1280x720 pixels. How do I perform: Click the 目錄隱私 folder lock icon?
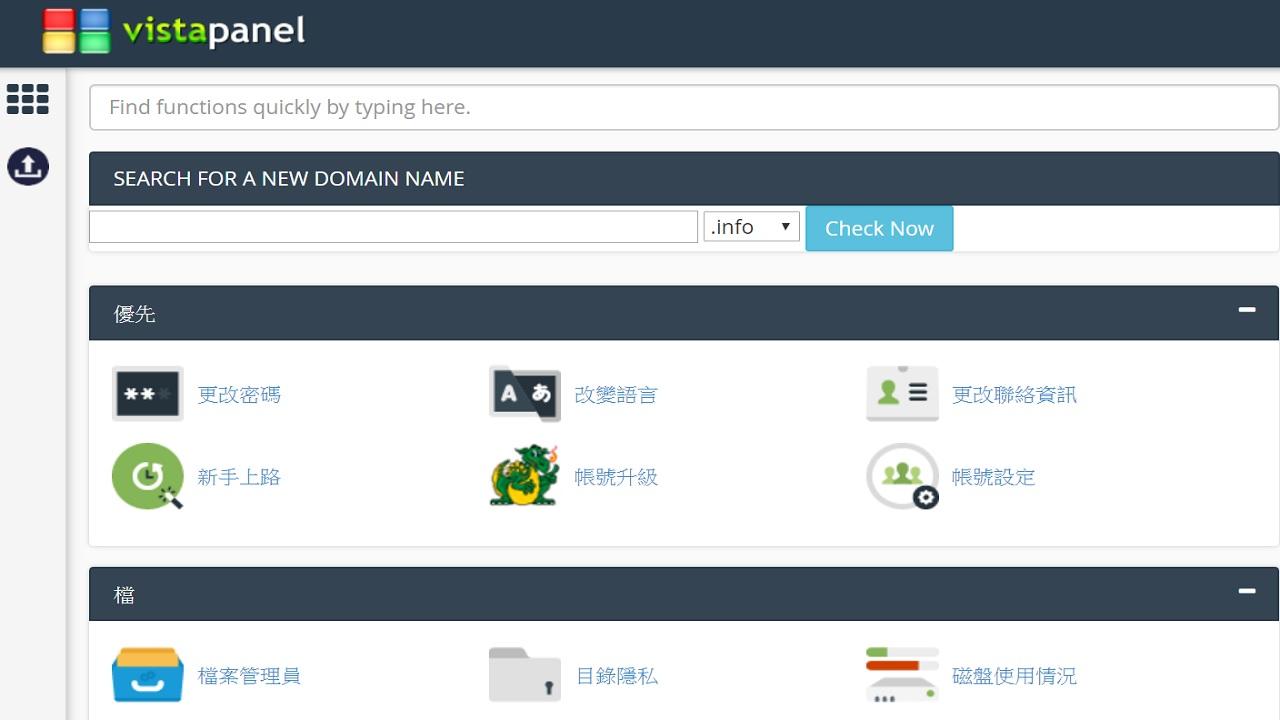coord(524,675)
